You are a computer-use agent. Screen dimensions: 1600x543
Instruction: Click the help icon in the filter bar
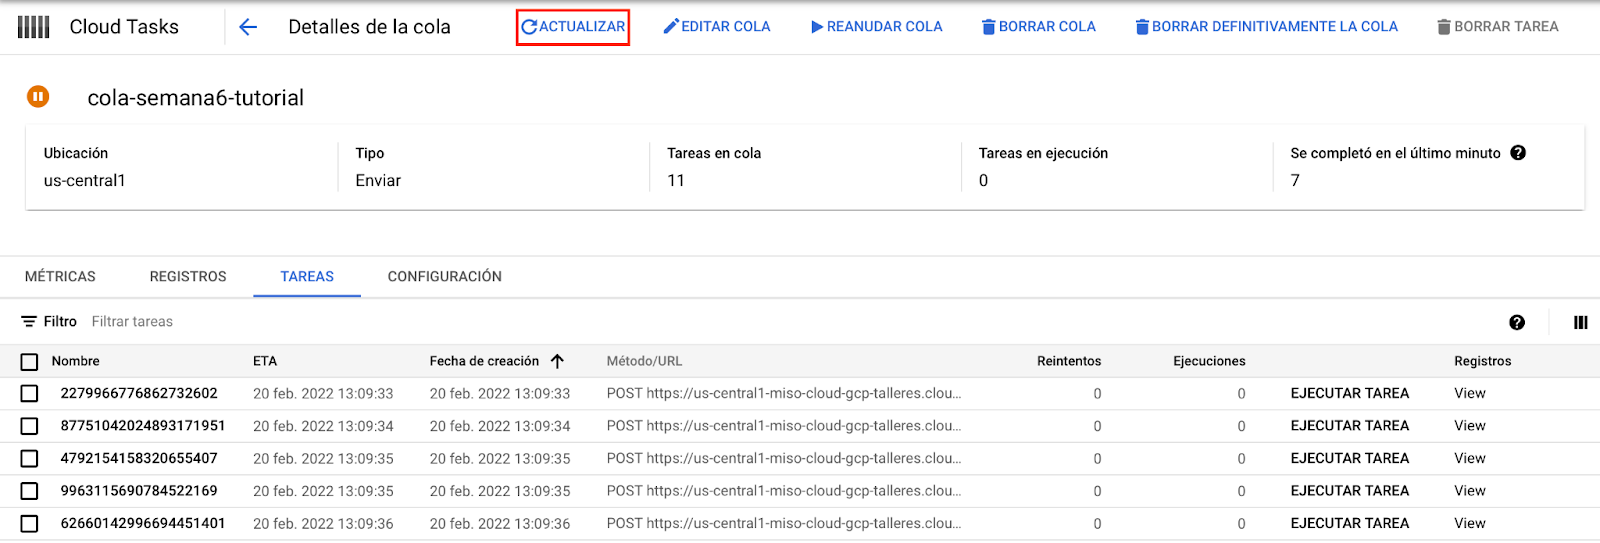pos(1517,322)
